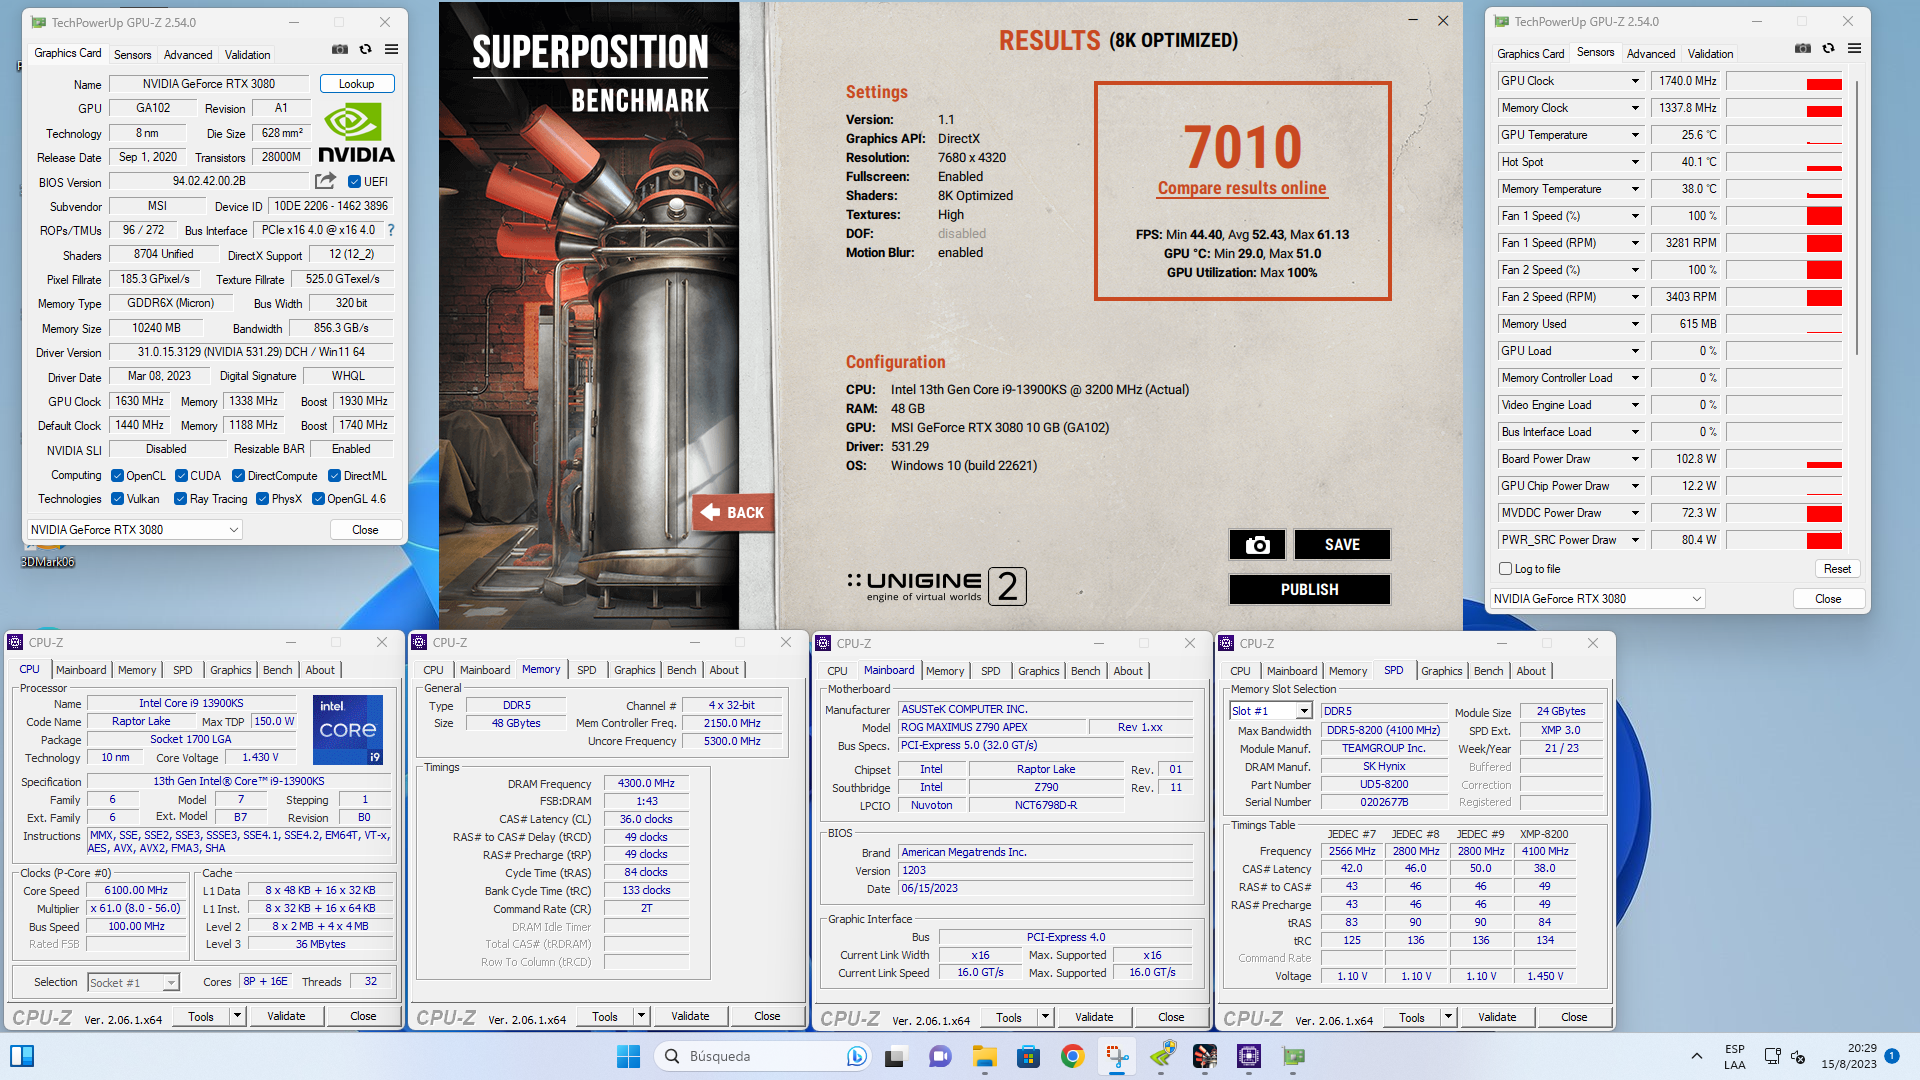
Task: Open Mainboard tab in first CPU-Z window
Action: (x=81, y=670)
